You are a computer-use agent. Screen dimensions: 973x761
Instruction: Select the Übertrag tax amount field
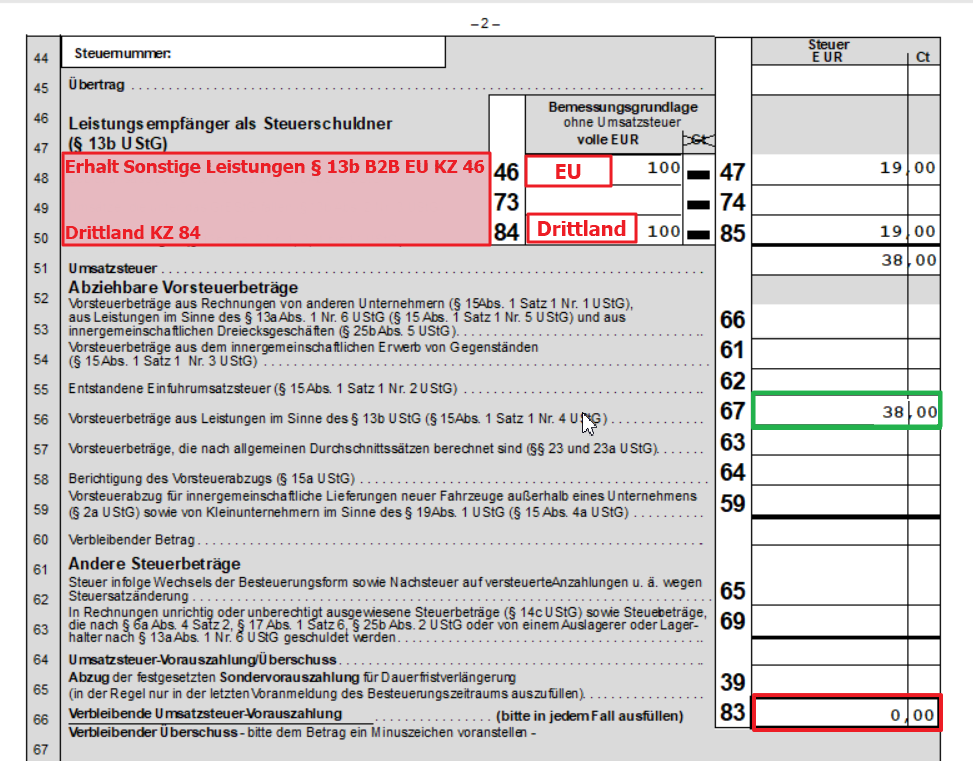click(845, 80)
